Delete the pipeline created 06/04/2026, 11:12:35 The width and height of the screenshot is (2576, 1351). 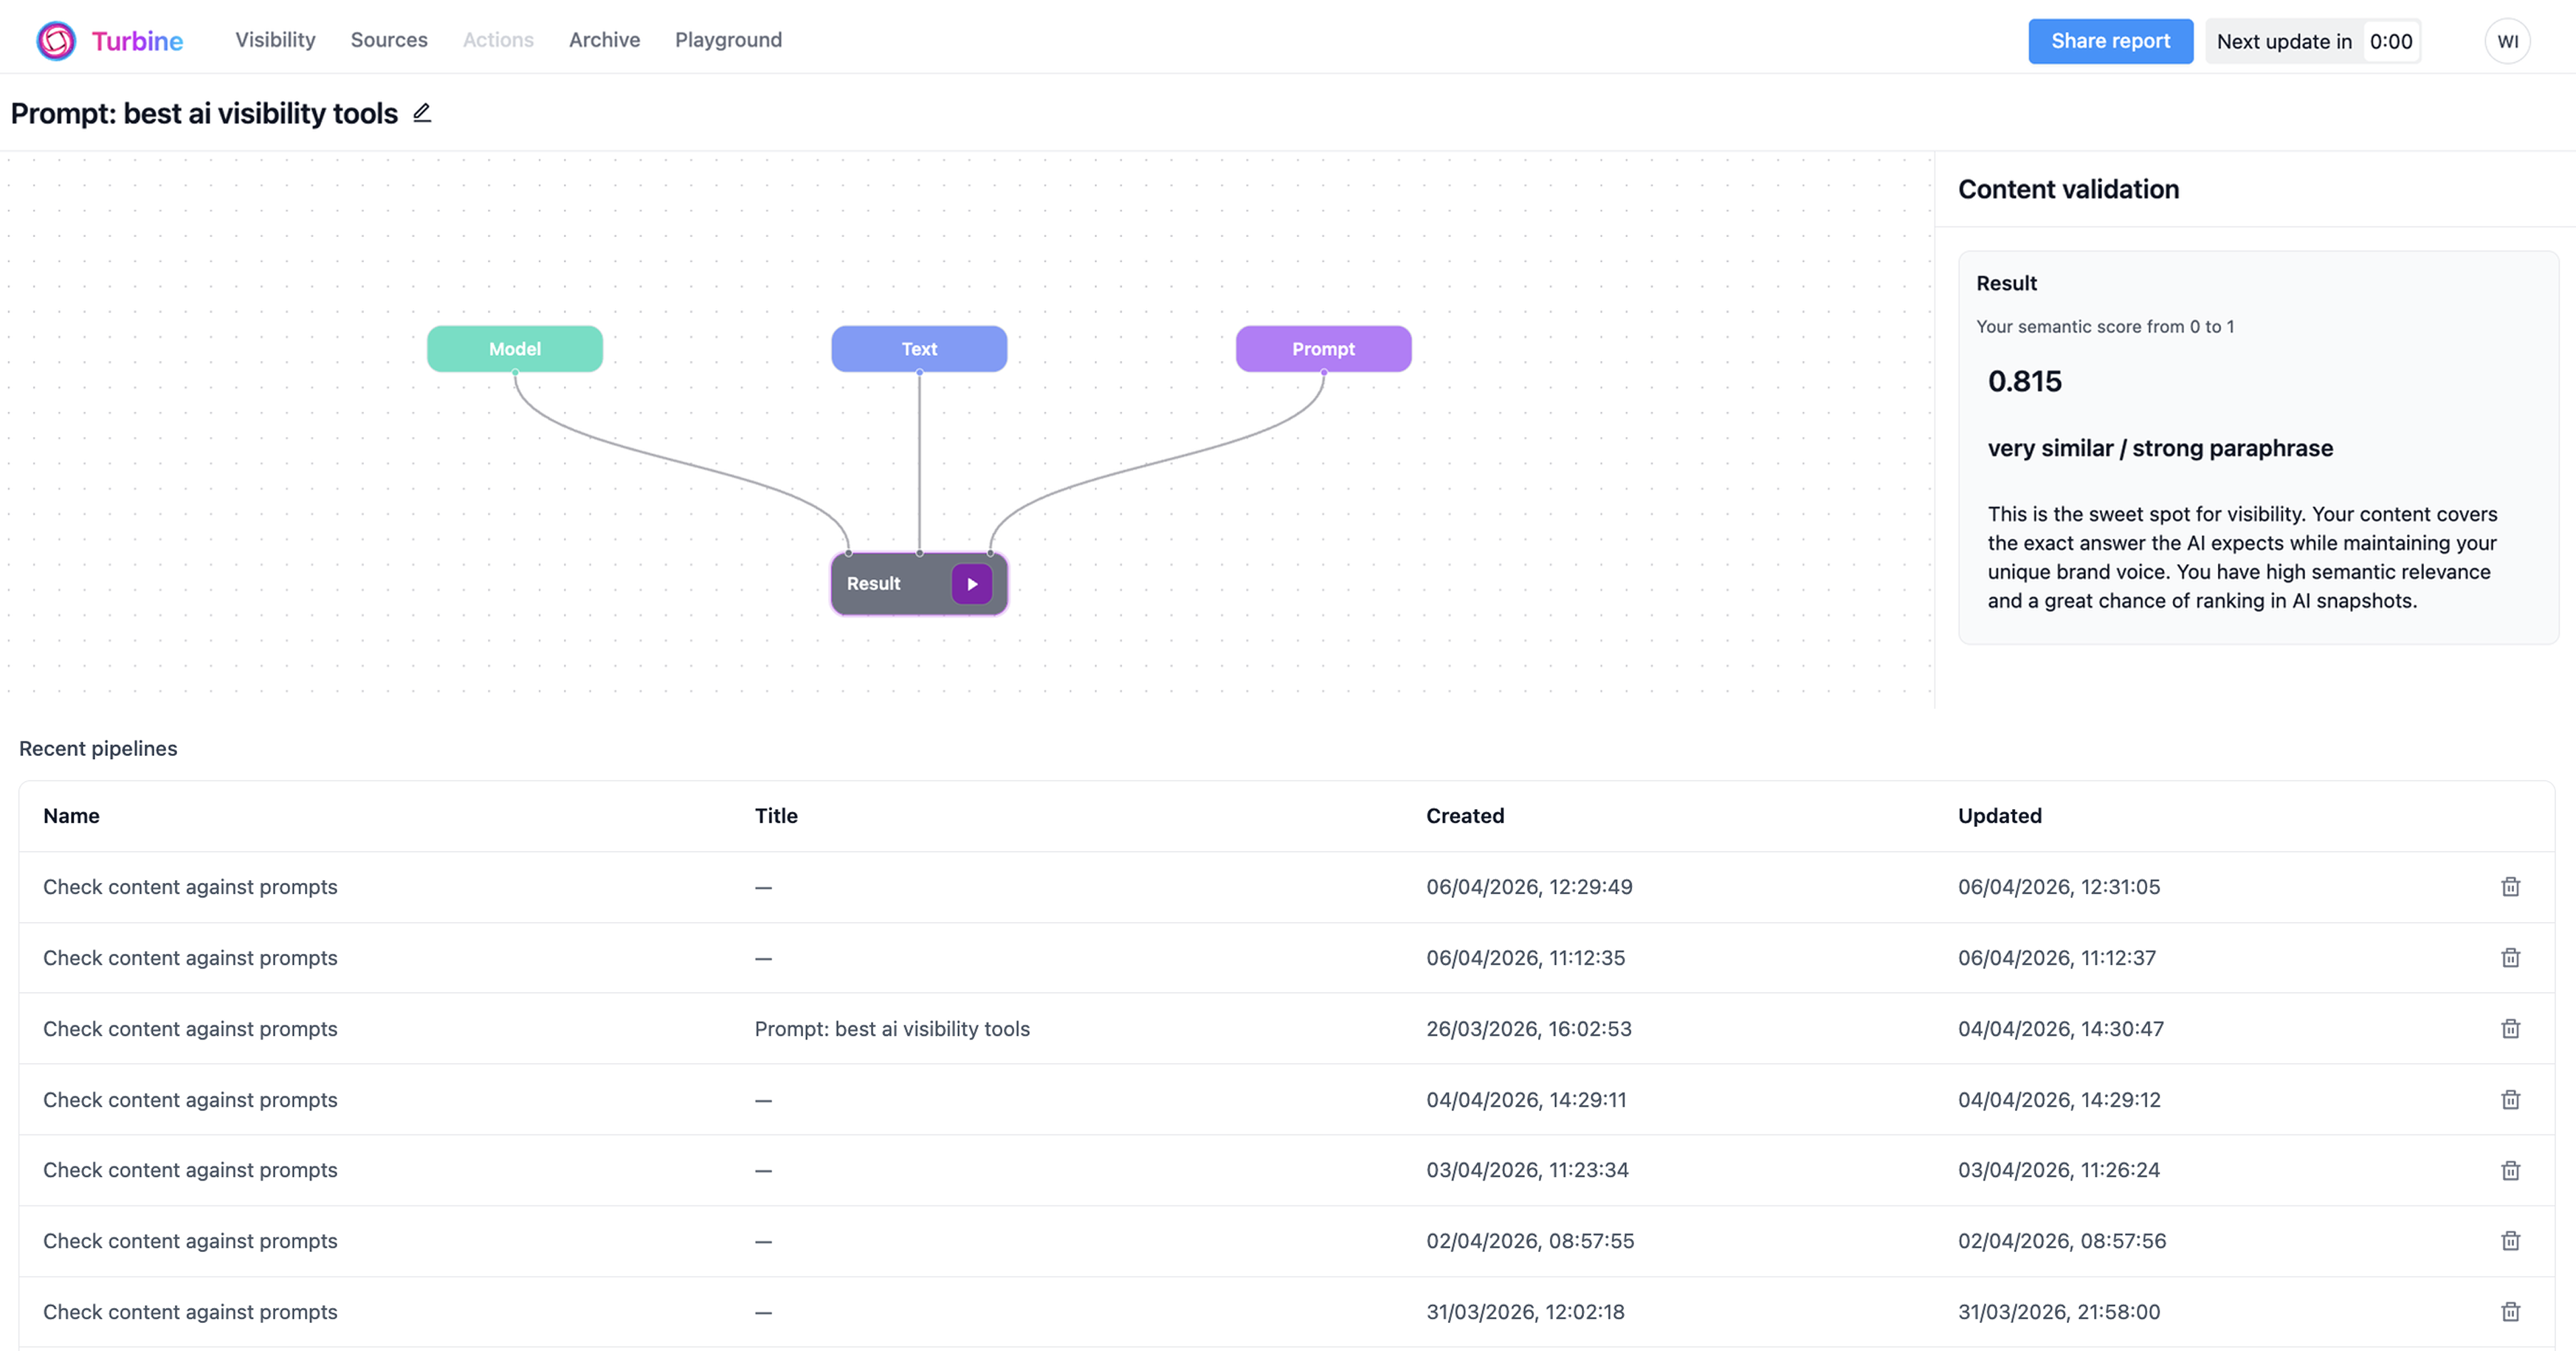point(2510,958)
